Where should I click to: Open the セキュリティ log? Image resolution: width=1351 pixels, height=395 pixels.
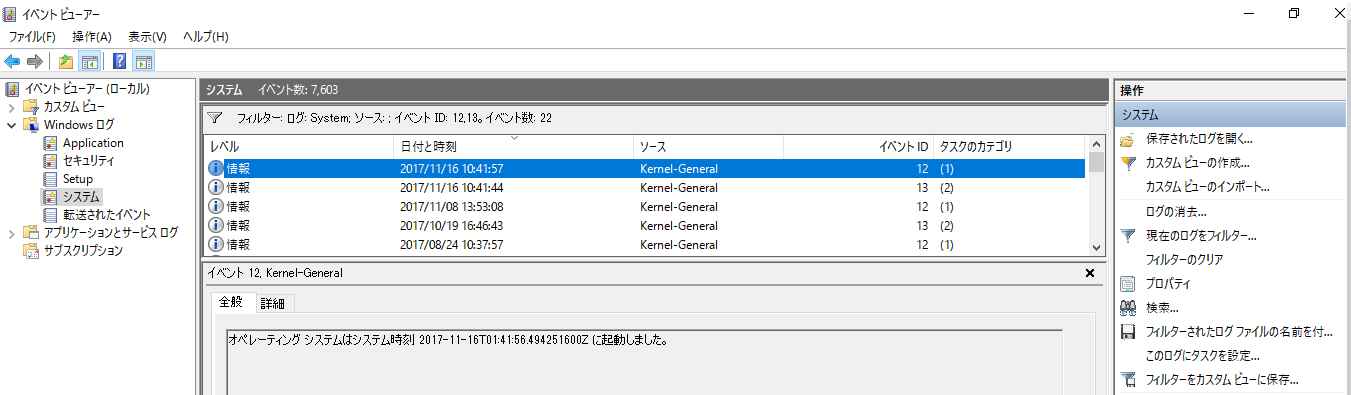(x=89, y=161)
